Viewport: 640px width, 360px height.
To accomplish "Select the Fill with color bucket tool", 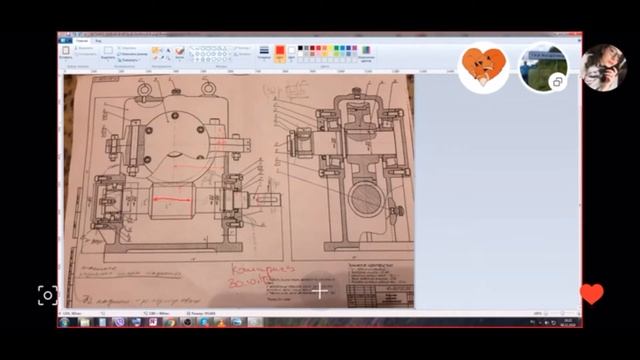I will point(161,50).
